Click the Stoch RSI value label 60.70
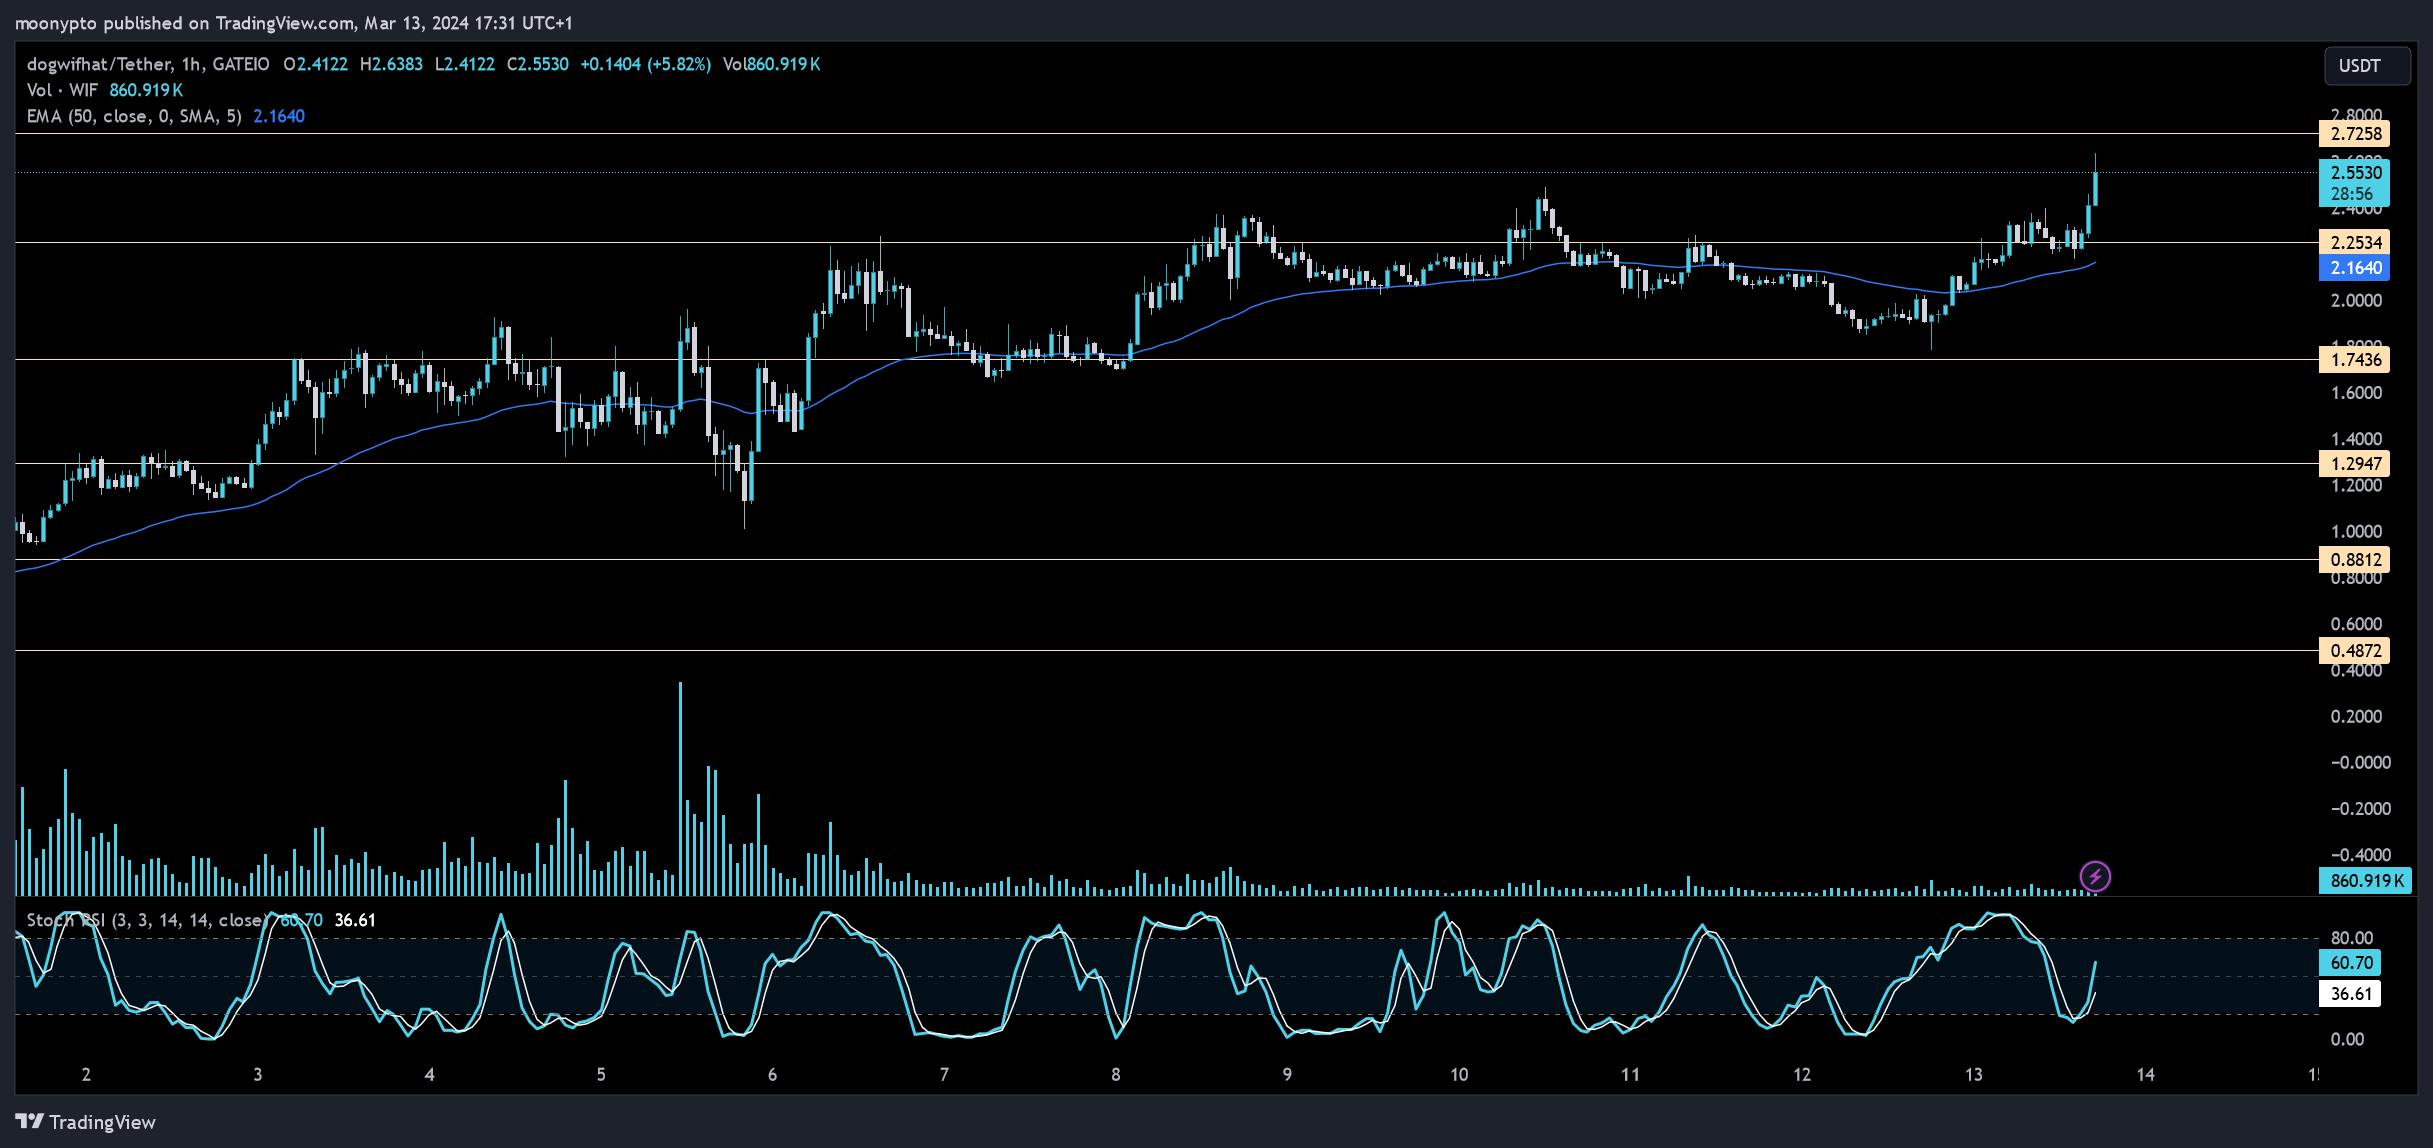Screen dimensions: 2433x1148 [2349, 963]
